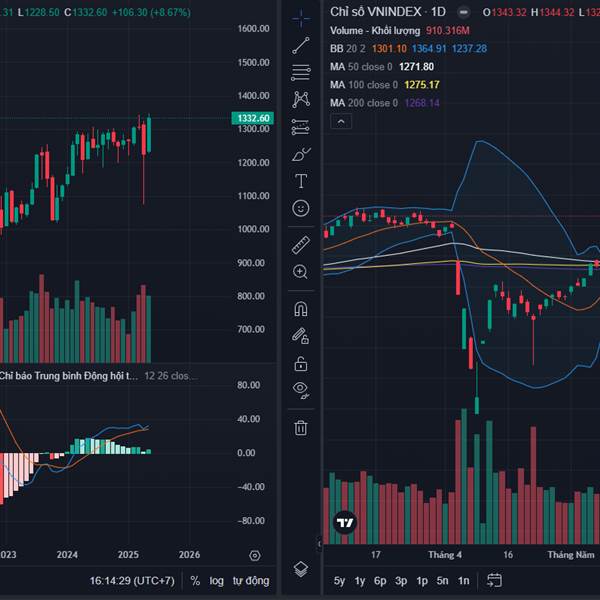
Task: Click the MA 50 value 1271.80
Action: pyautogui.click(x=416, y=67)
